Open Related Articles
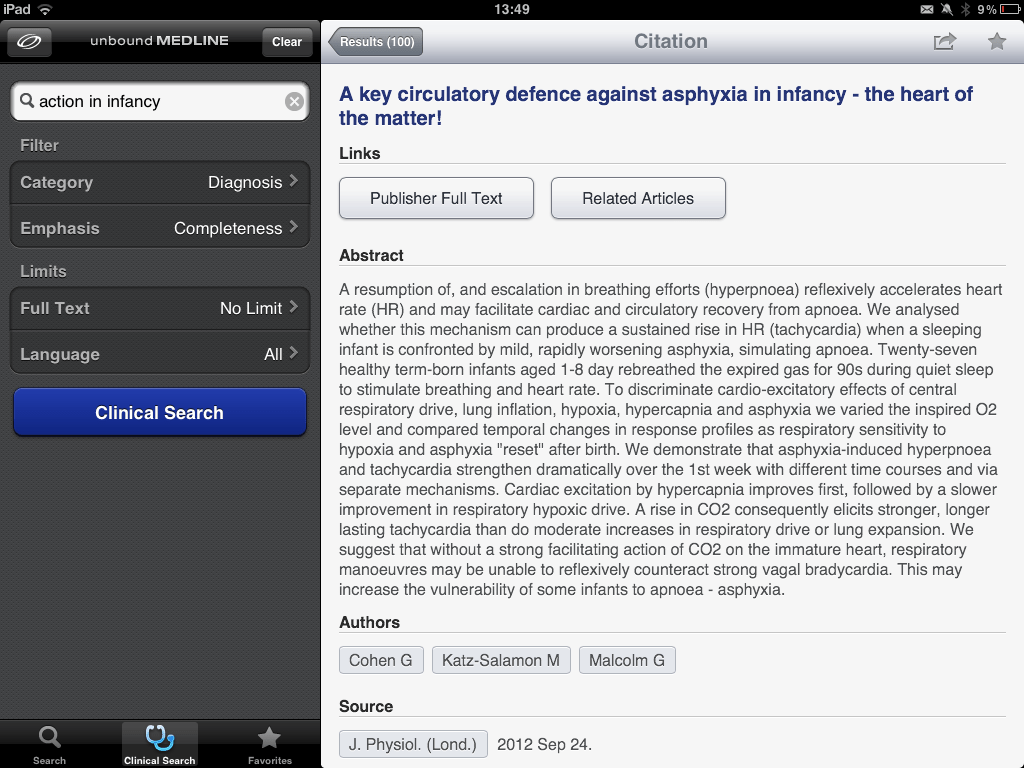 (637, 198)
